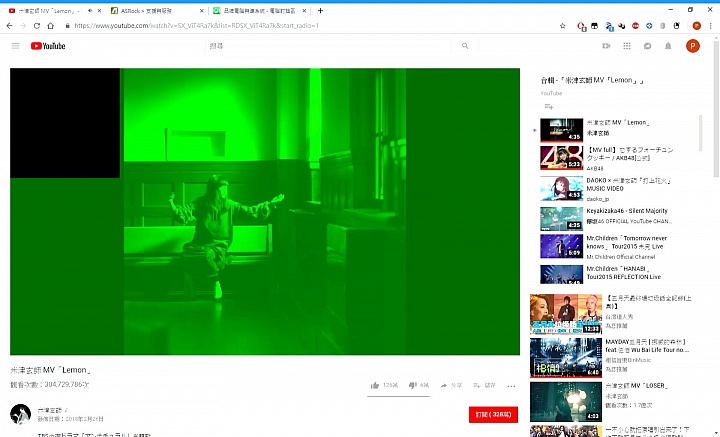The height and width of the screenshot is (437, 720).
Task: Reload the page
Action: [x=37, y=26]
